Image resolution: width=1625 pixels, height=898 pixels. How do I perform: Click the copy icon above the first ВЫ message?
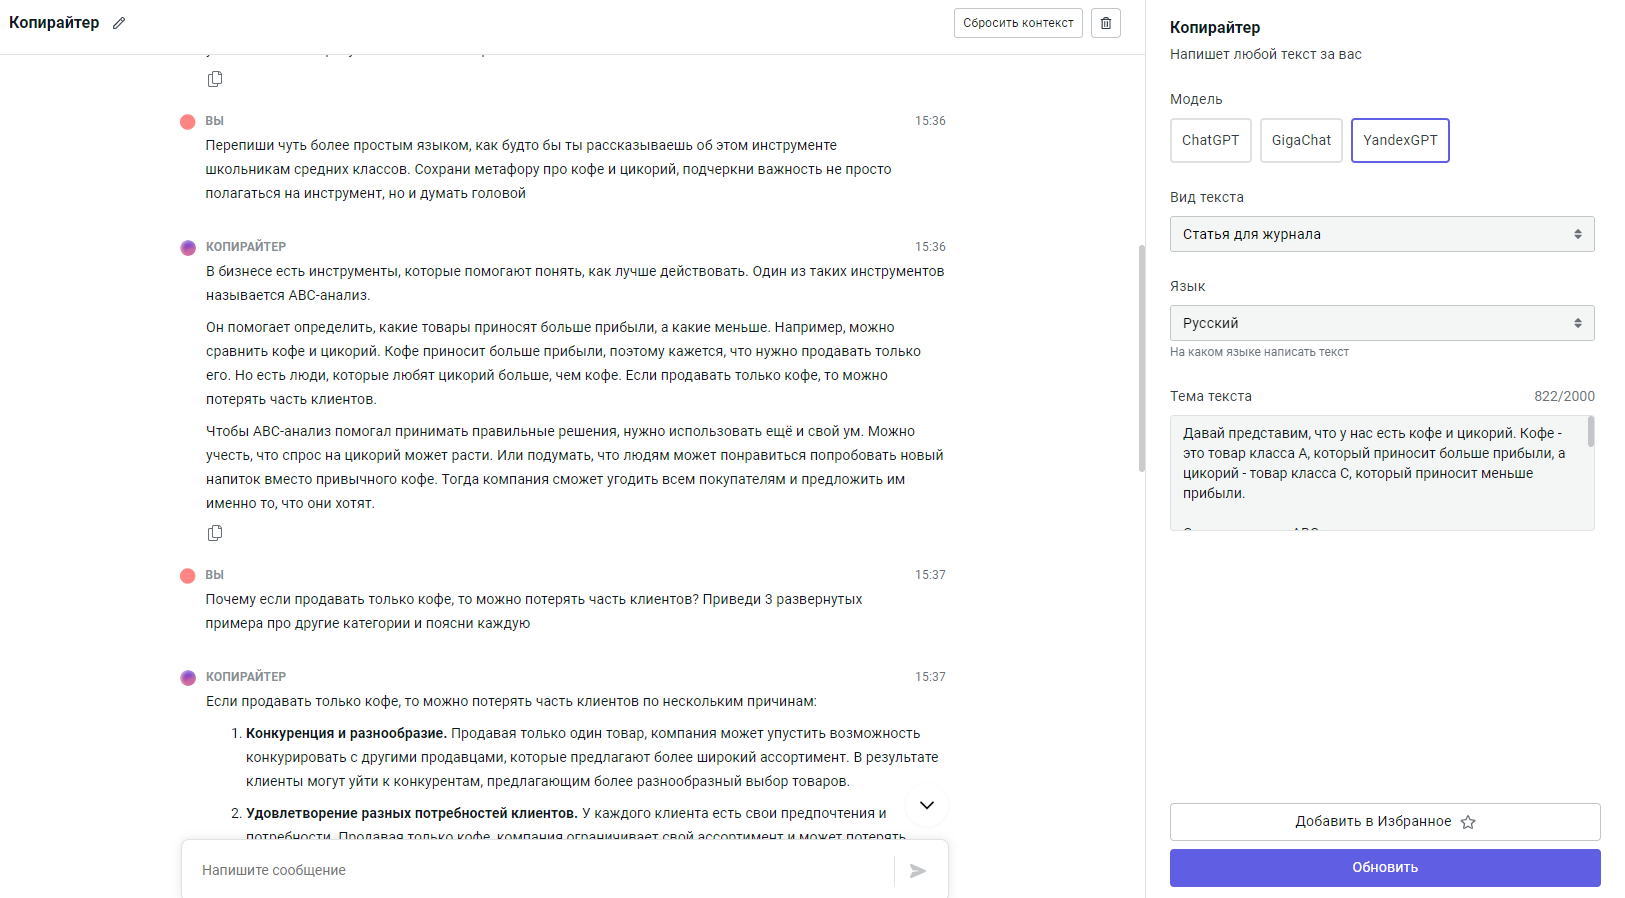[215, 79]
